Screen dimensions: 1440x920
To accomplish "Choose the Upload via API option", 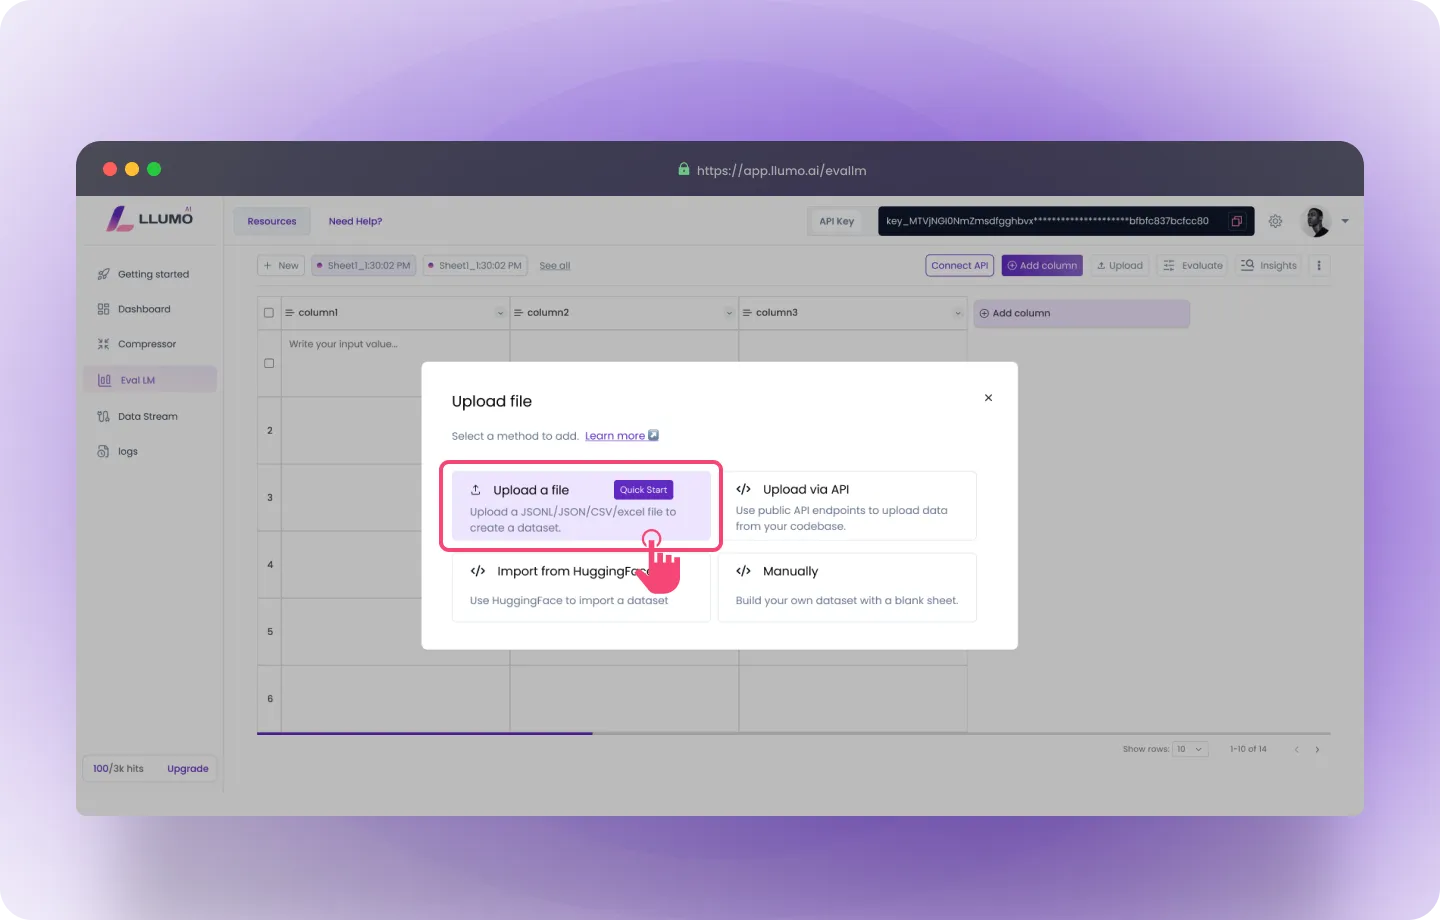I will click(847, 505).
